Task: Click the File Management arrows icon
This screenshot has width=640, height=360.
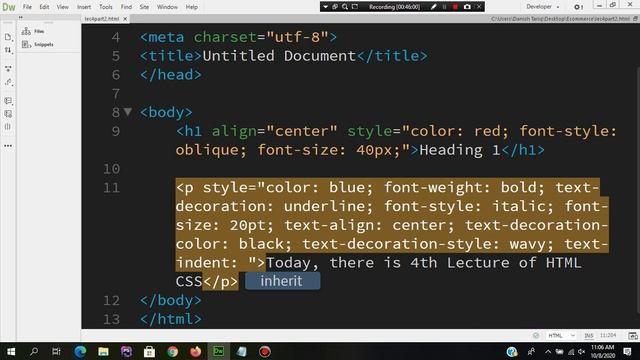Action: pos(8,50)
